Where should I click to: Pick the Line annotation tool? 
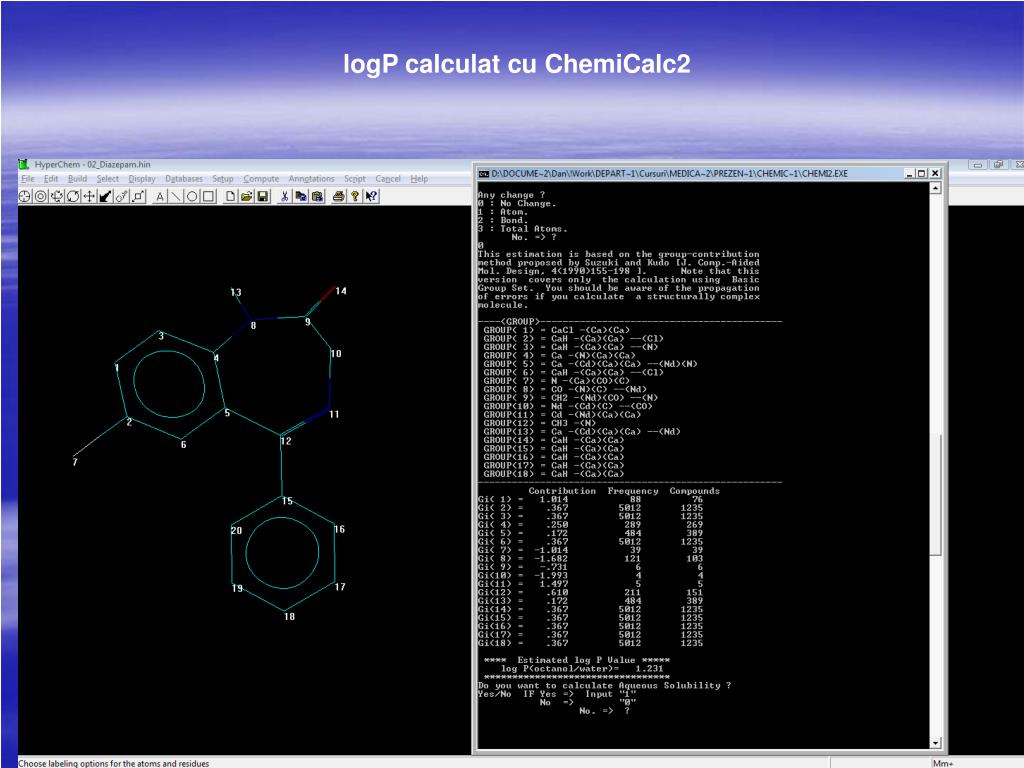coord(175,197)
